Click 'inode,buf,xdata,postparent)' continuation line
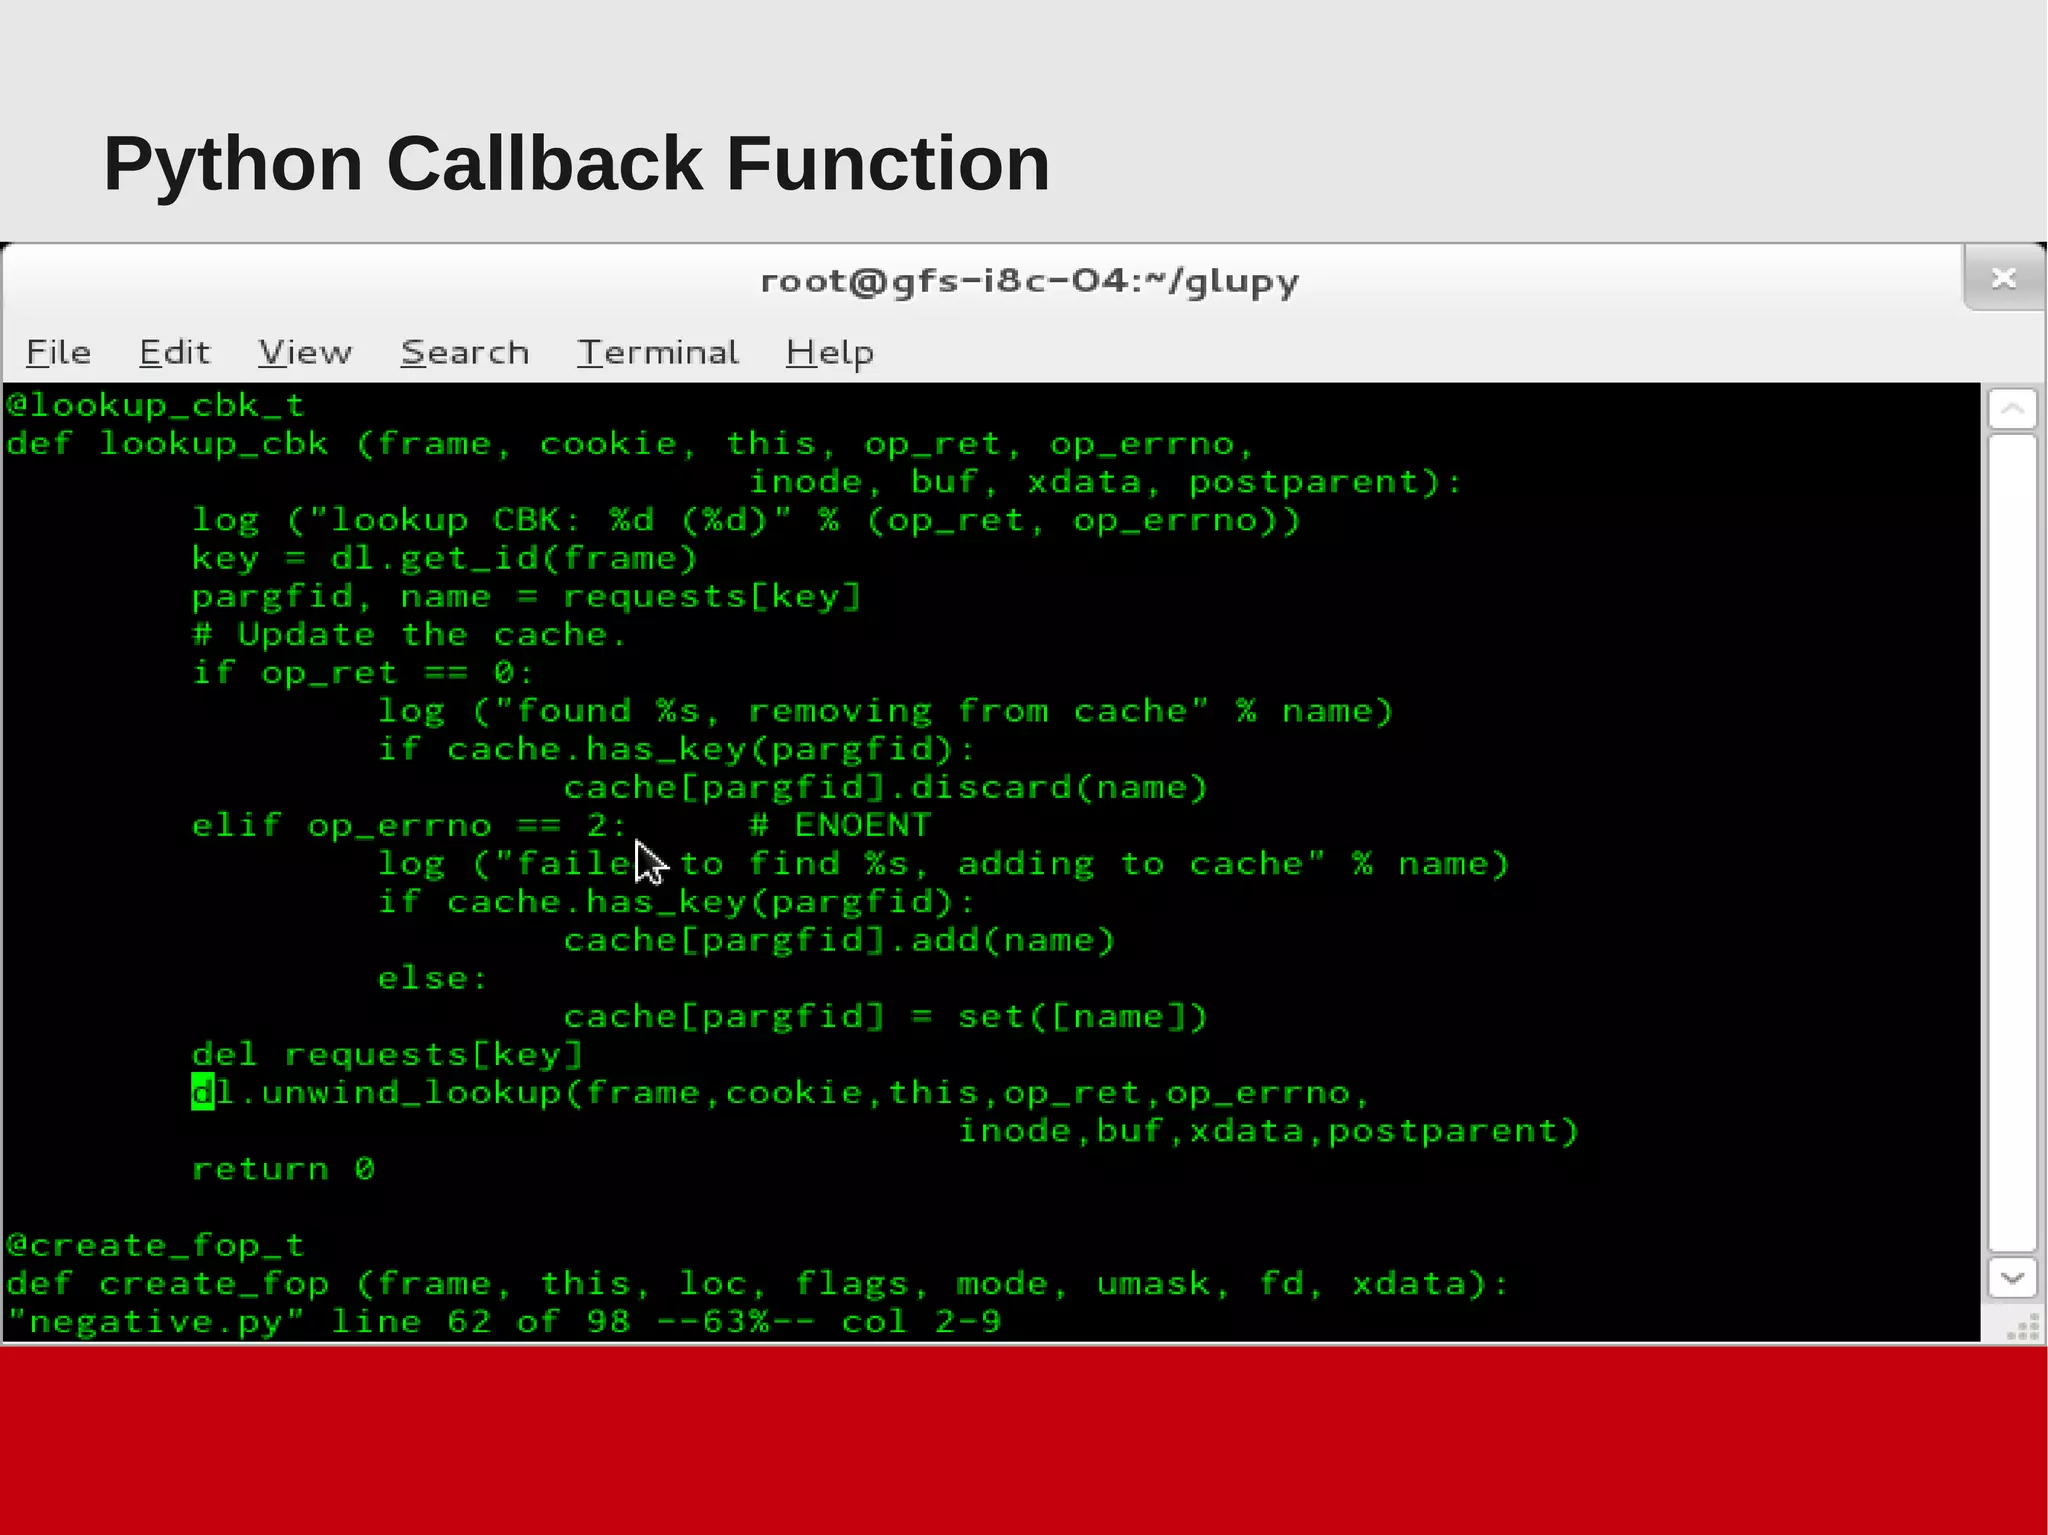2048x1535 pixels. [x=1268, y=1131]
